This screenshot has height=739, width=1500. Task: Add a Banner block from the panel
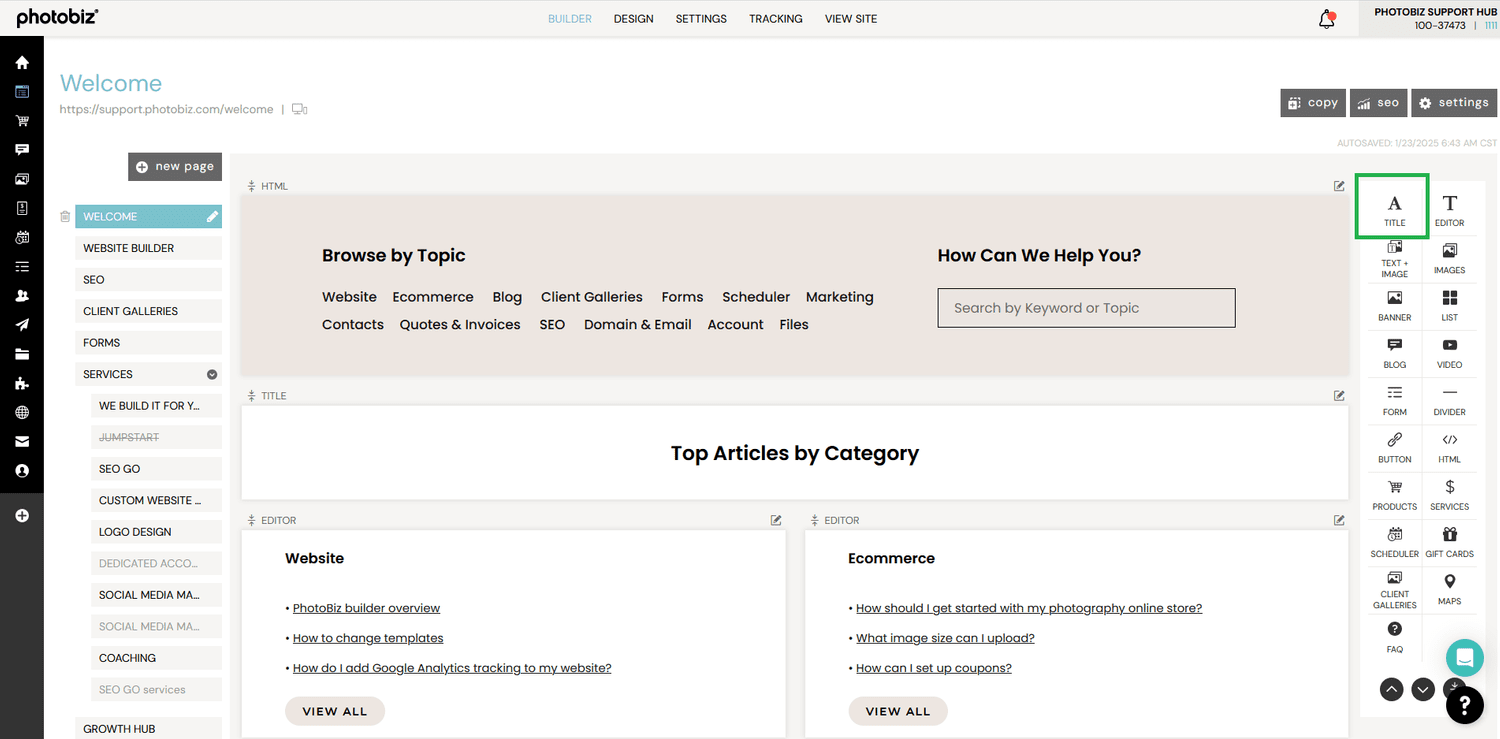point(1394,303)
